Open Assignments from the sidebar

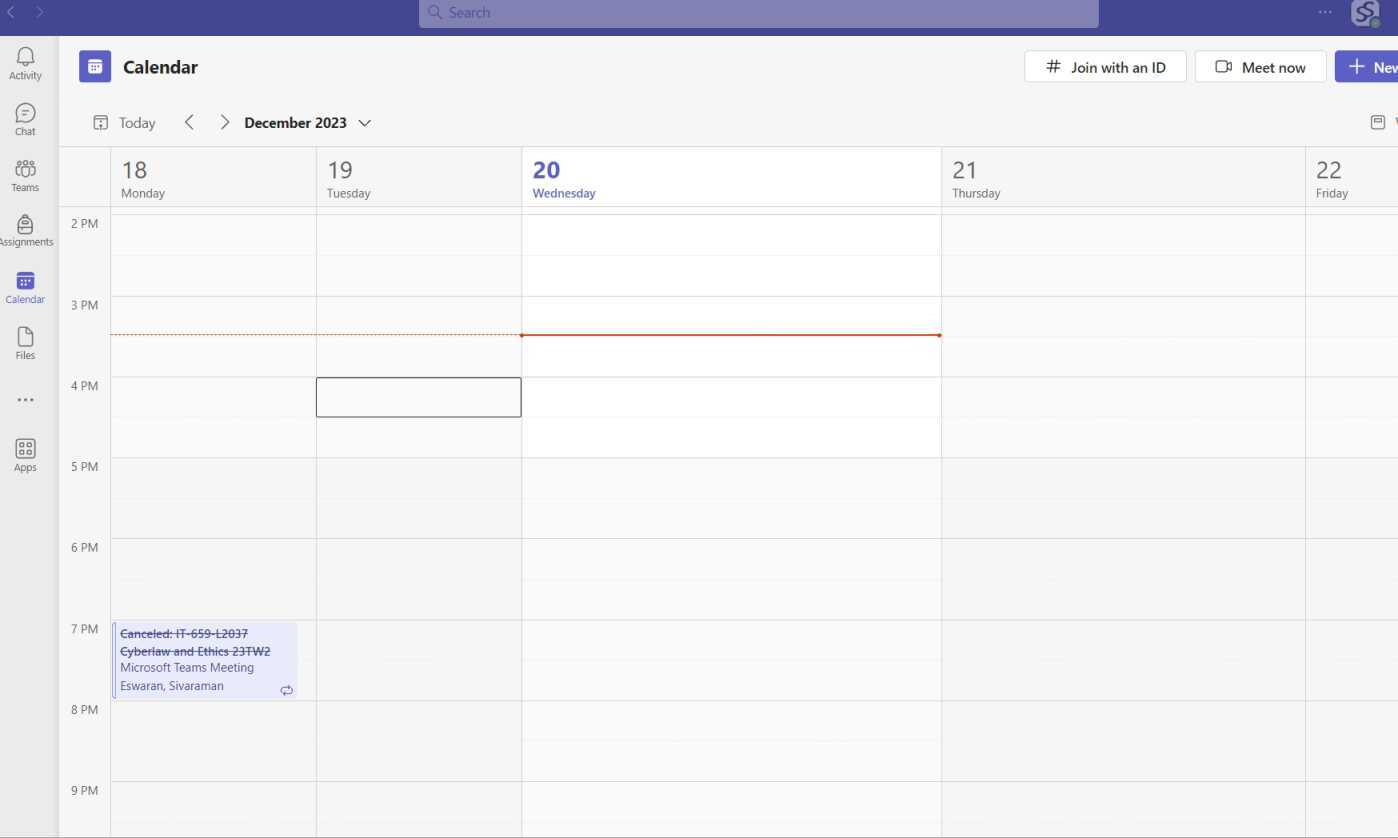click(x=25, y=231)
